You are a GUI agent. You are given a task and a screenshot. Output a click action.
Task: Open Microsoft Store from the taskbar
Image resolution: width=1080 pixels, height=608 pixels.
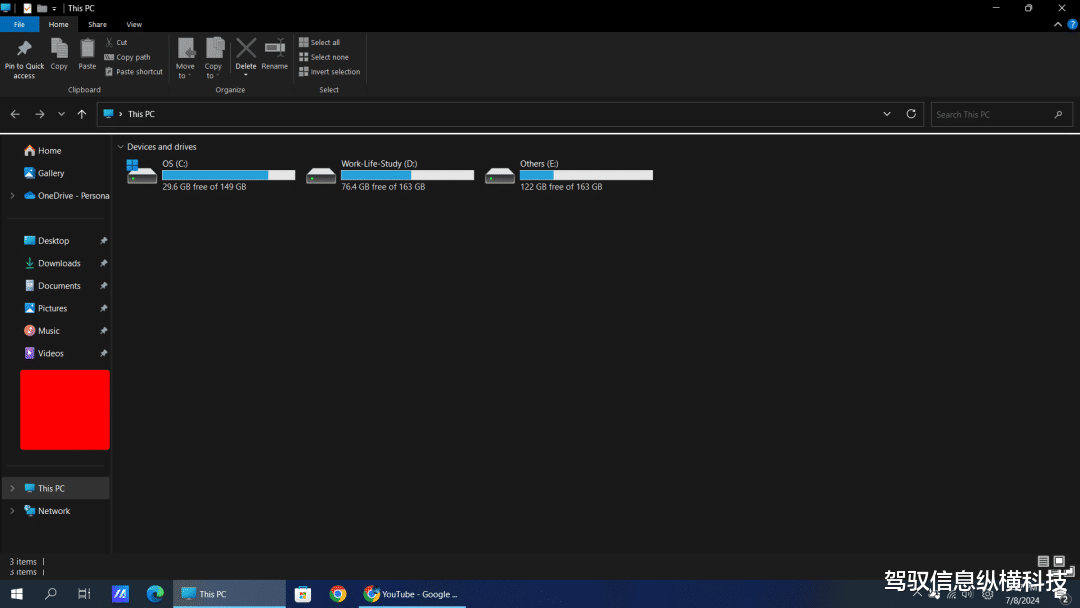pos(302,594)
